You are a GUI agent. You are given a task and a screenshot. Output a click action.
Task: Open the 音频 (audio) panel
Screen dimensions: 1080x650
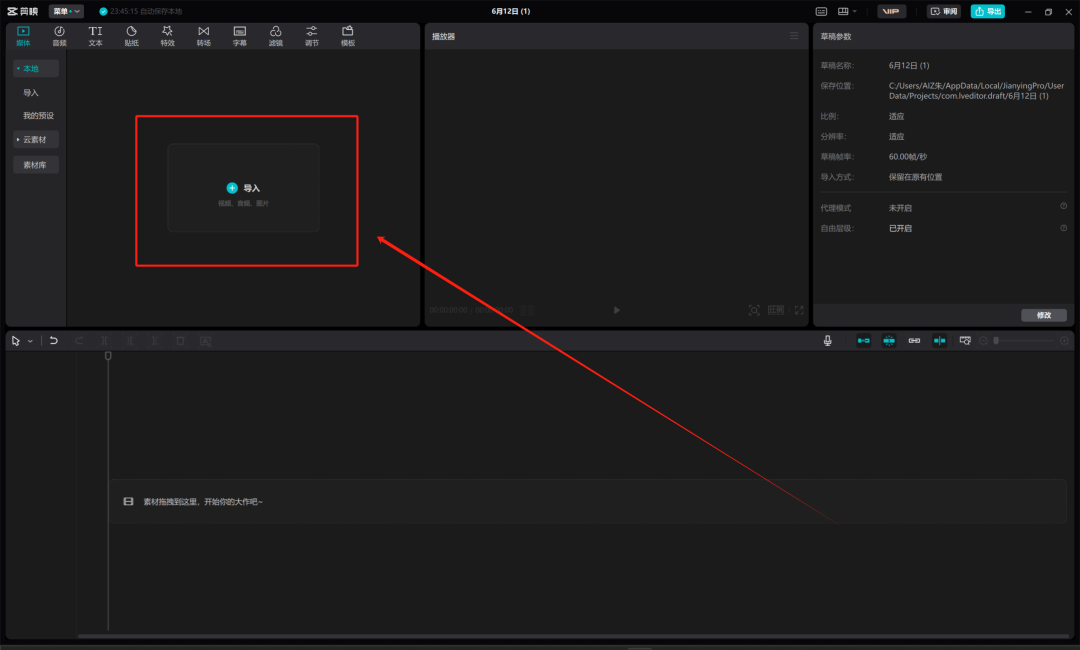coord(59,36)
